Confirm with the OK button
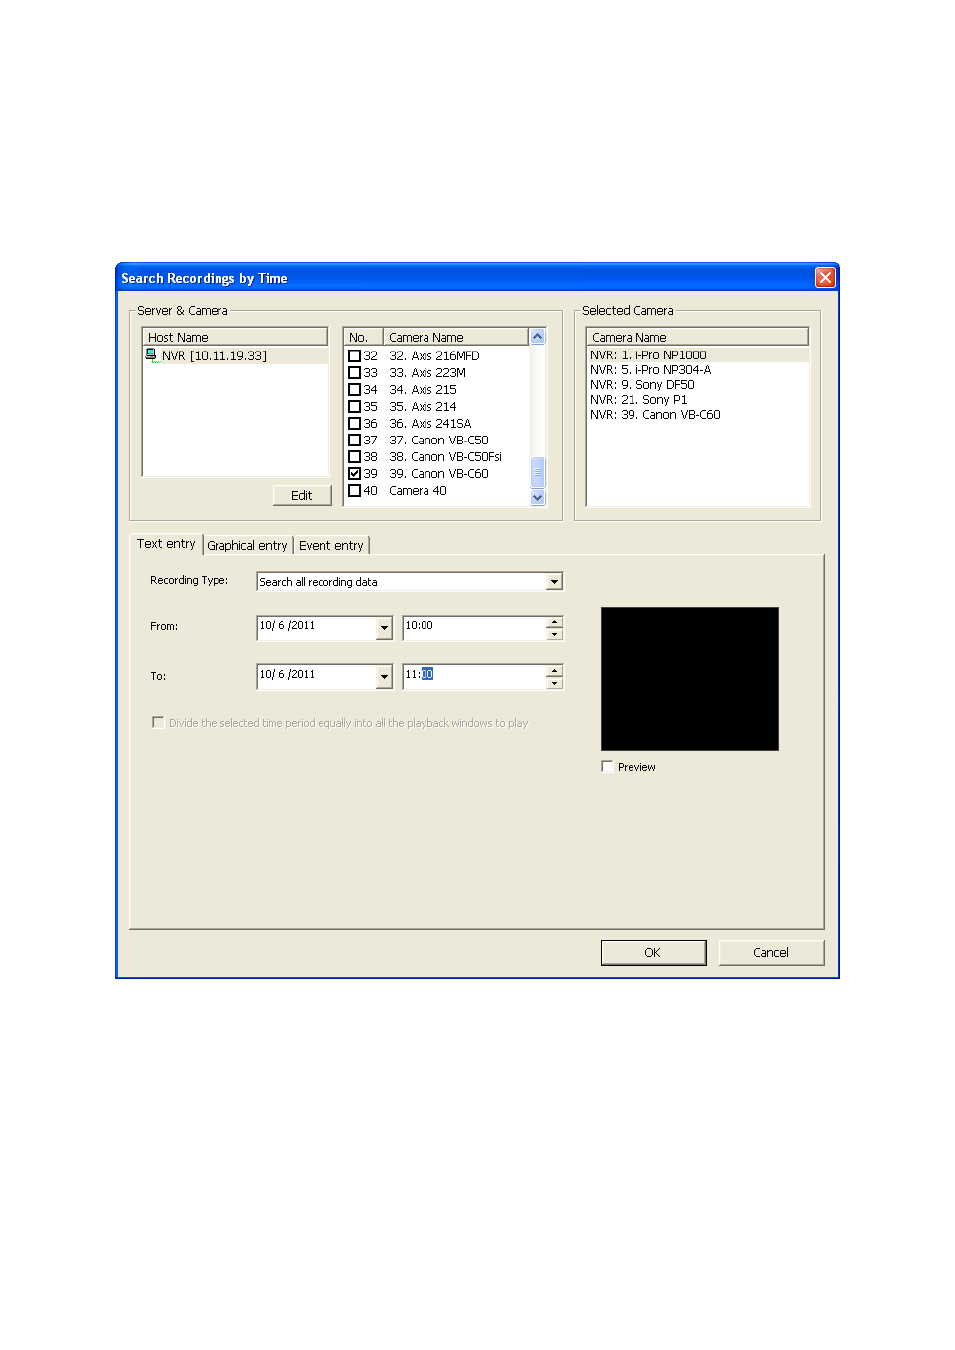Viewport: 955px width, 1350px height. coord(653,953)
